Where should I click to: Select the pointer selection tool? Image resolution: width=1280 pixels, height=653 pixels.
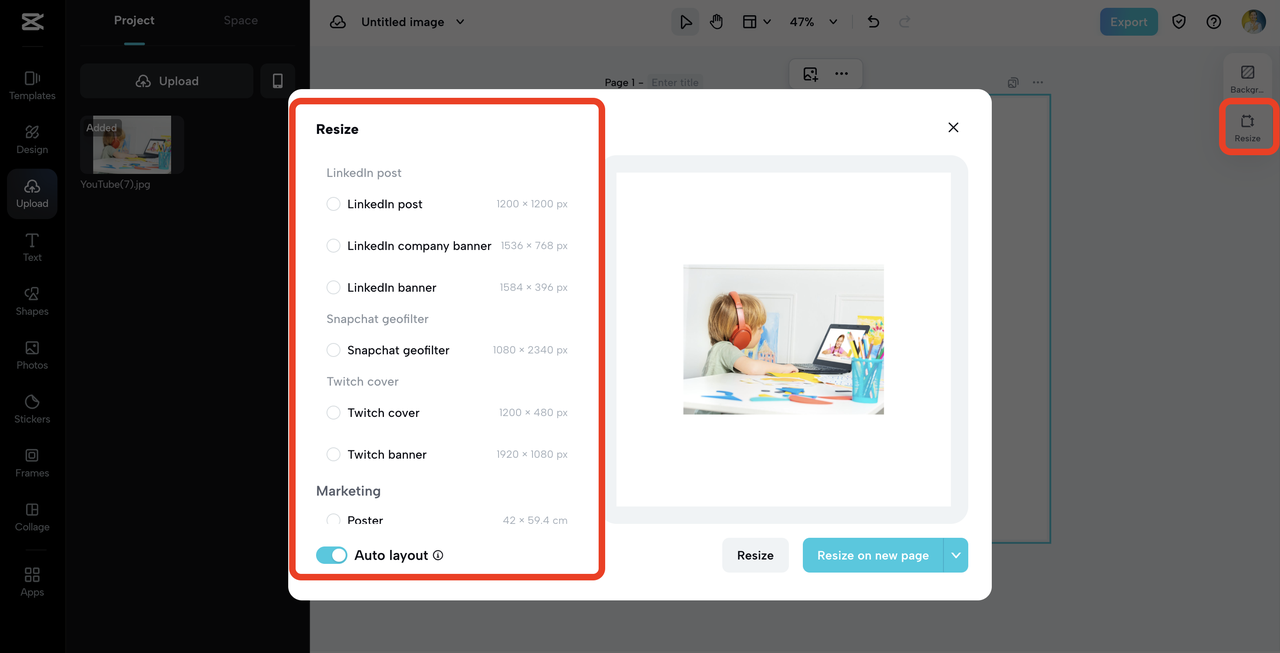click(x=685, y=22)
